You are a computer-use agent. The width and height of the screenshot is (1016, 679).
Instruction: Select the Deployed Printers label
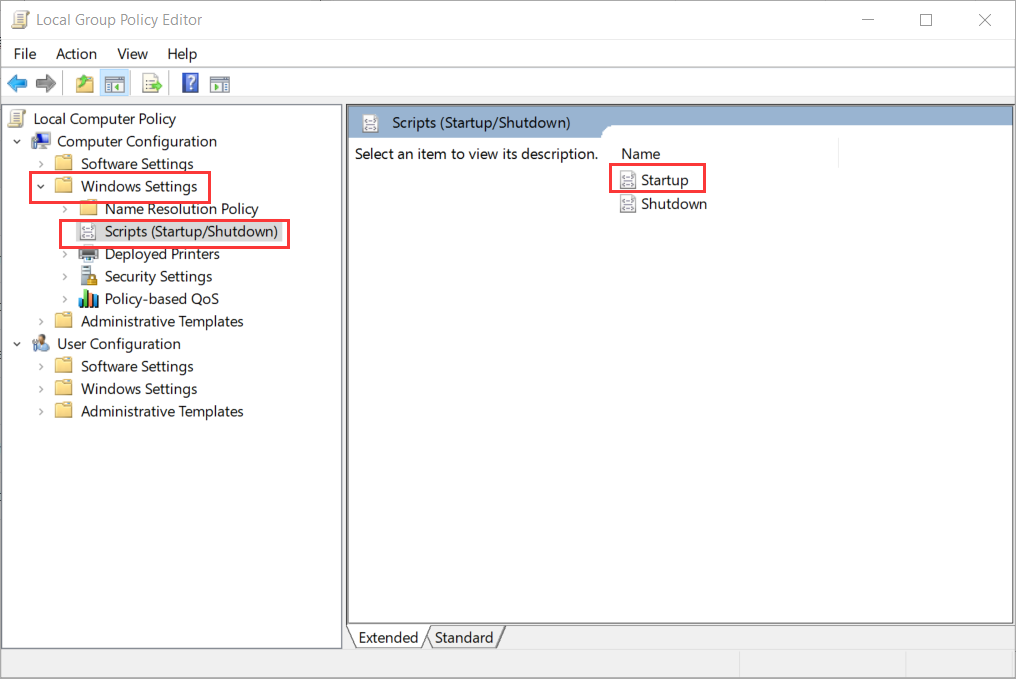click(162, 254)
